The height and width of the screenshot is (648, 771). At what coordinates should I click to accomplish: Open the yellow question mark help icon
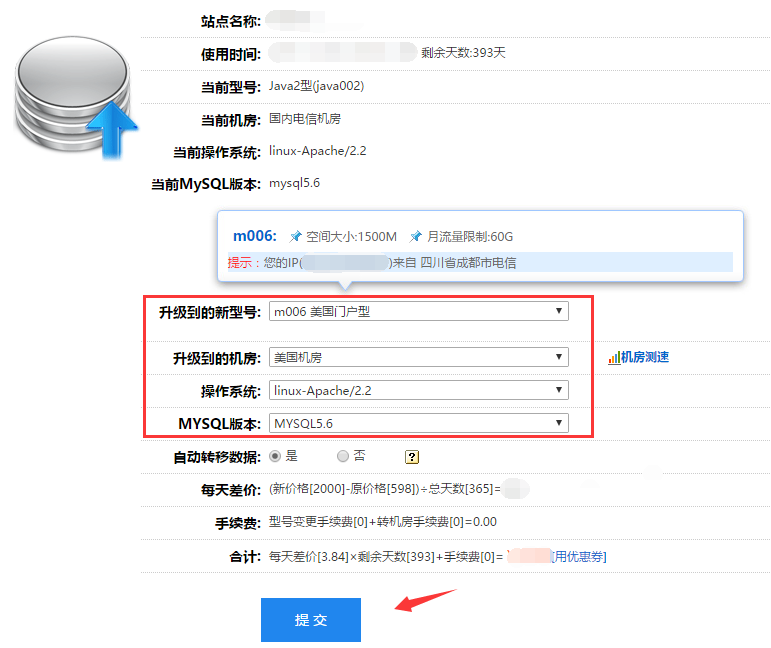coord(411,456)
